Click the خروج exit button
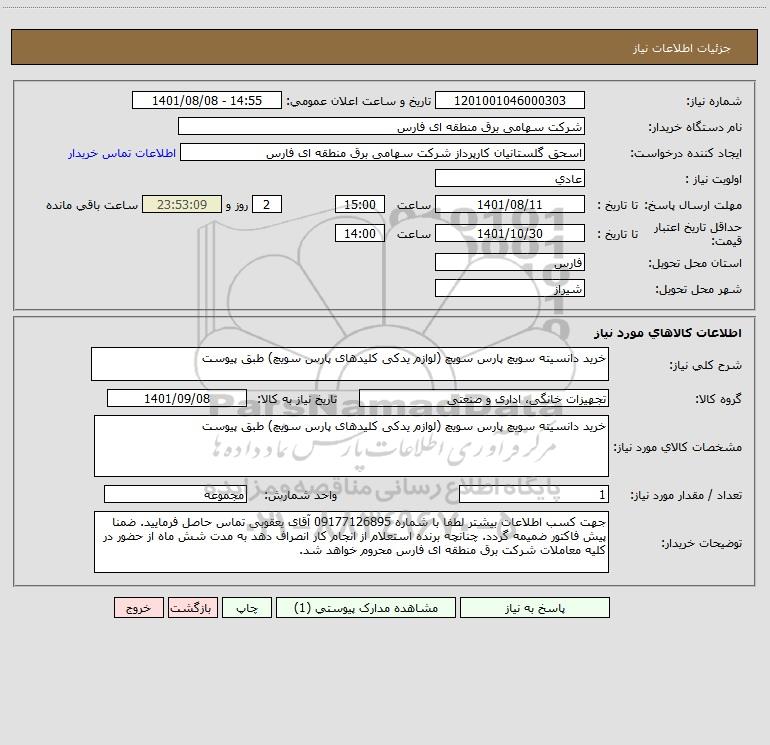 pos(138,608)
